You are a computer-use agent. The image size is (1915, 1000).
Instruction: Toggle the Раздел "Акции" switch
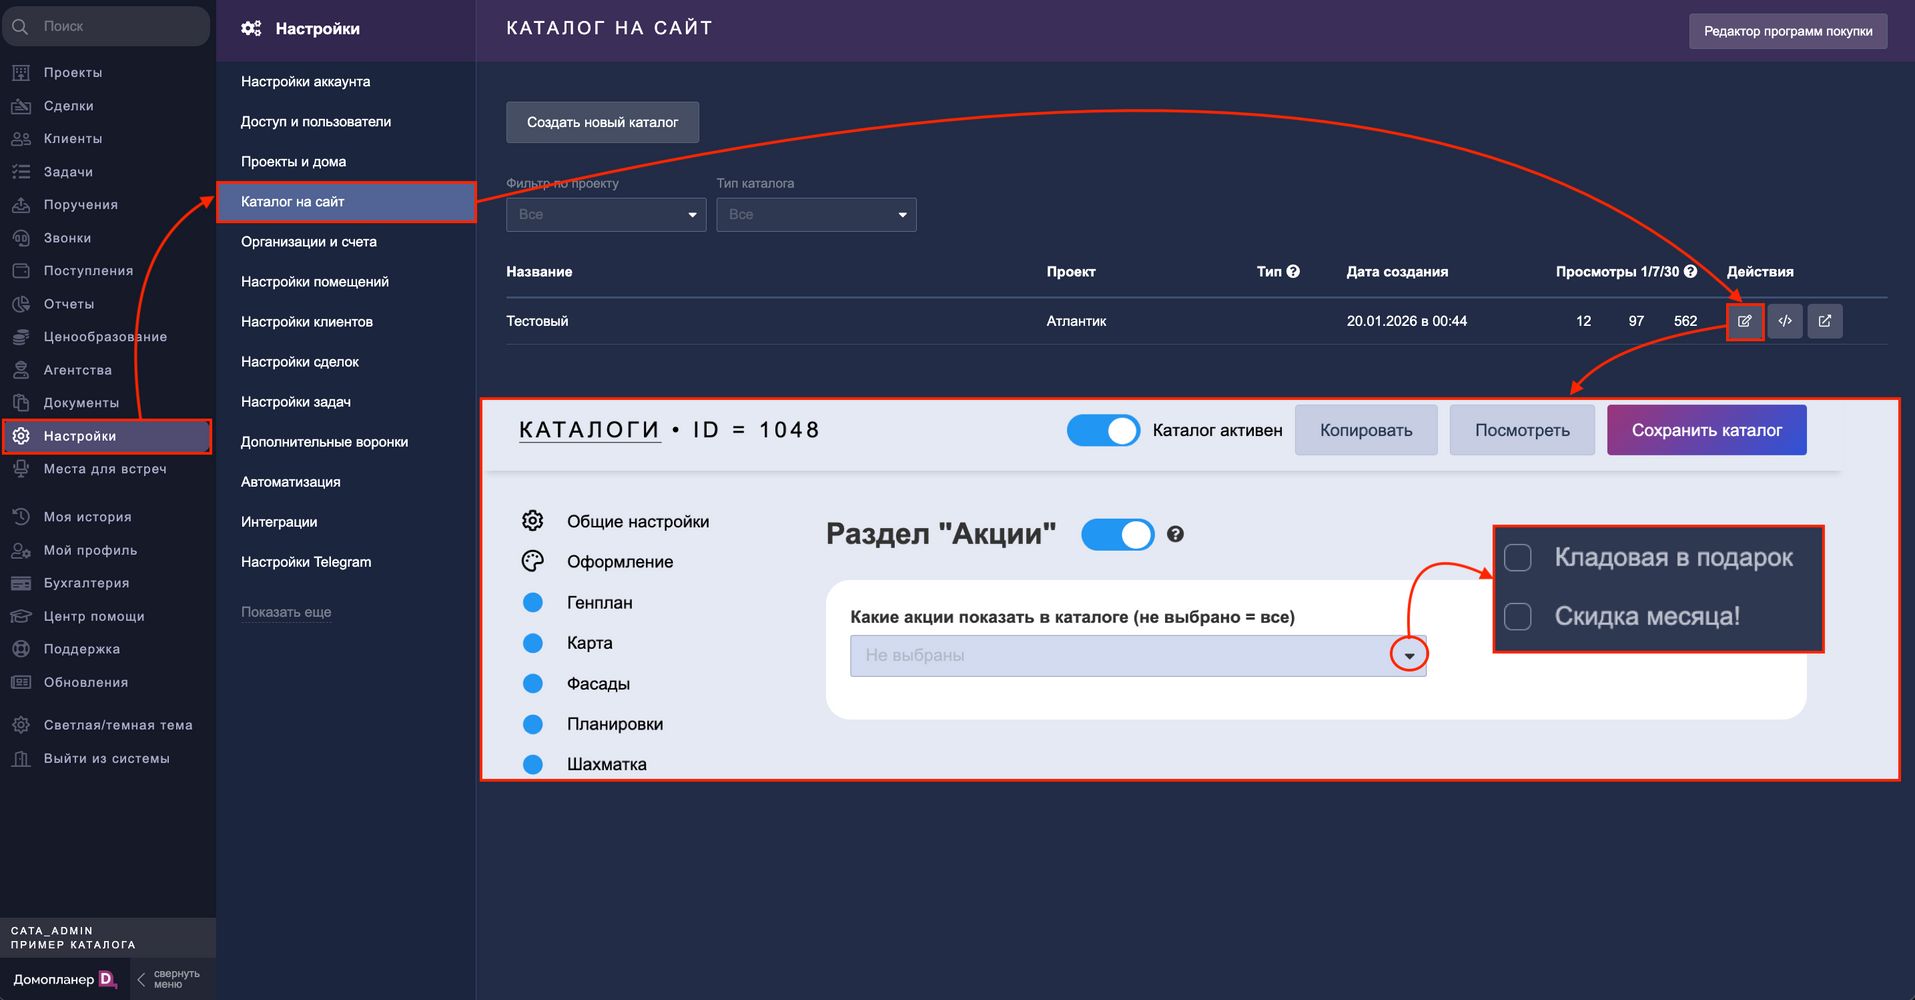(x=1118, y=534)
